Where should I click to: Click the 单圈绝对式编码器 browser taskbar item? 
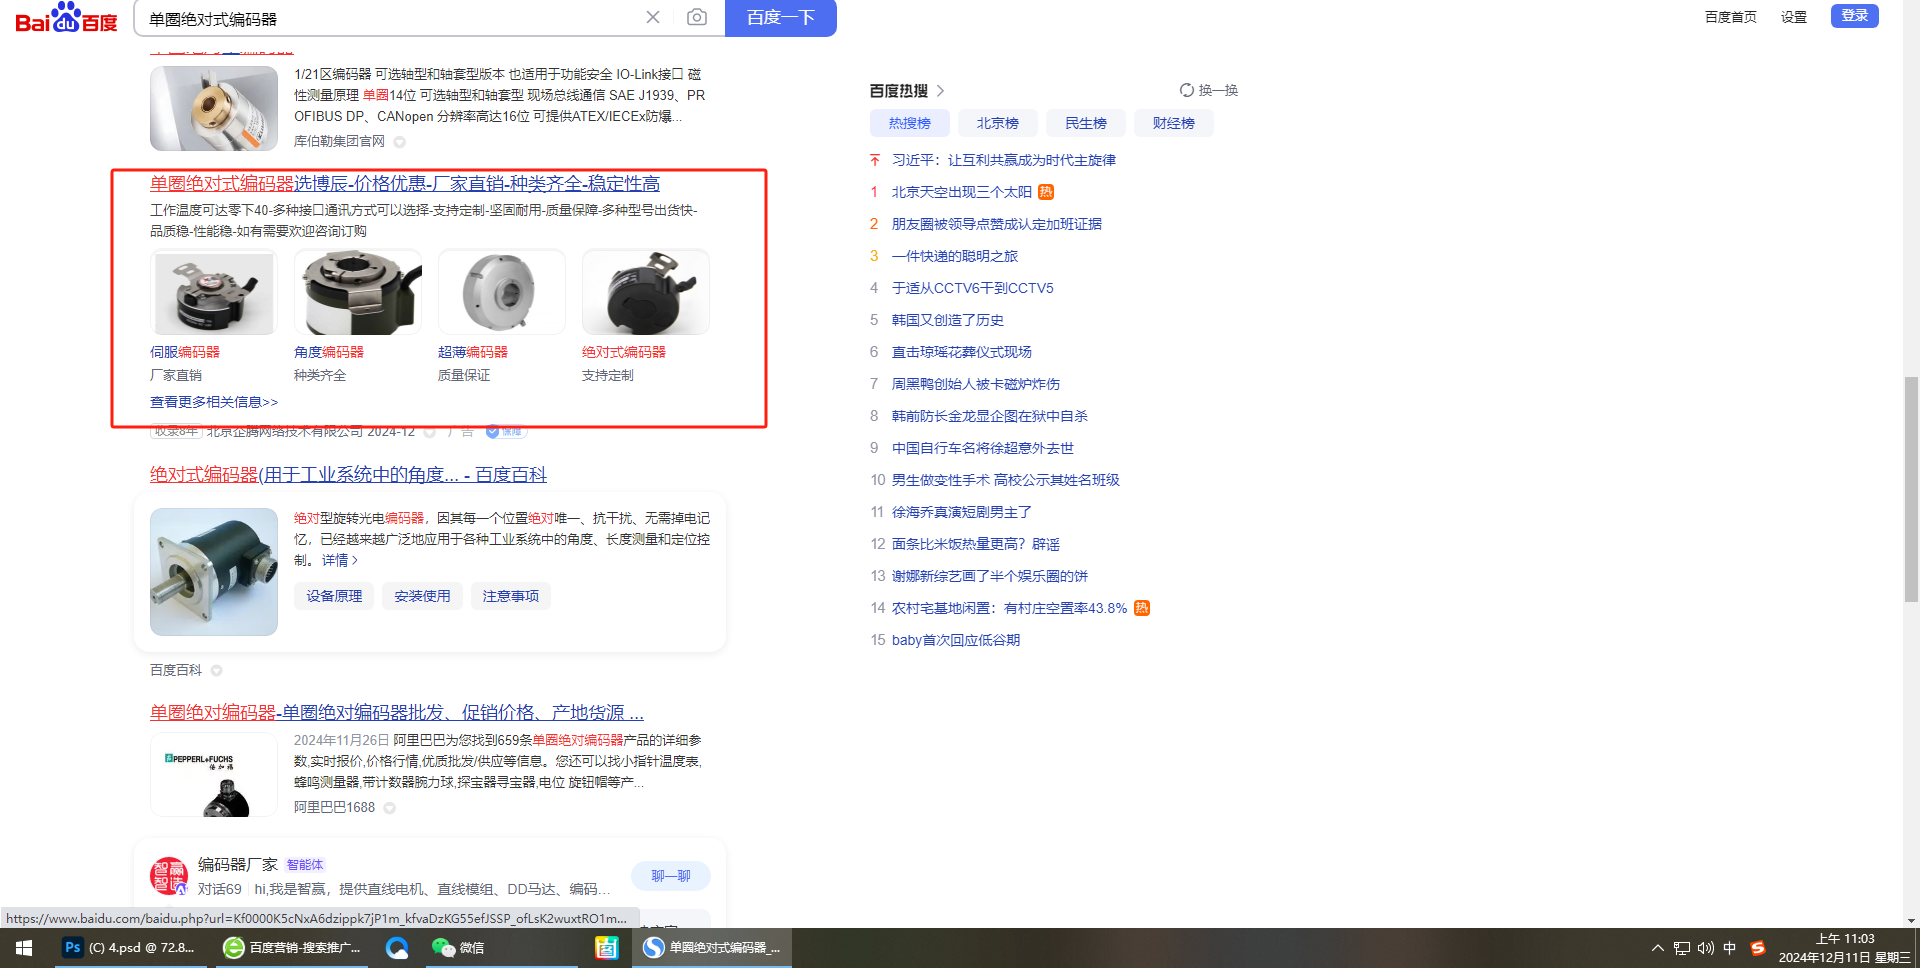click(712, 948)
